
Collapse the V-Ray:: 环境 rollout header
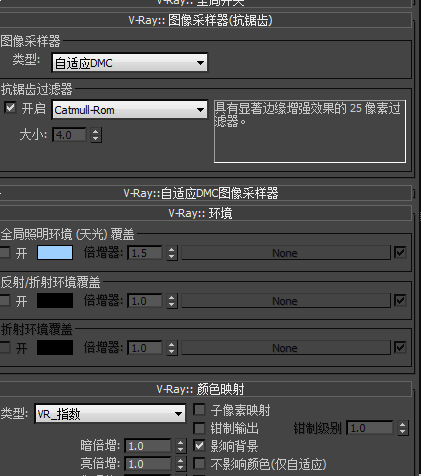(206, 213)
